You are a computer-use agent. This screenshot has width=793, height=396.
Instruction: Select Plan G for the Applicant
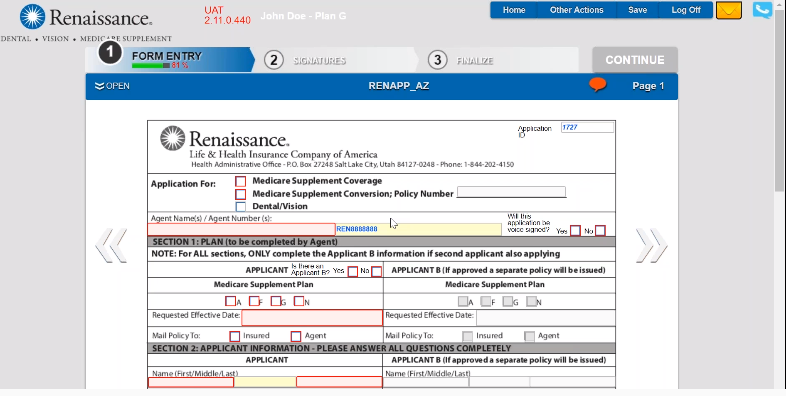click(276, 301)
